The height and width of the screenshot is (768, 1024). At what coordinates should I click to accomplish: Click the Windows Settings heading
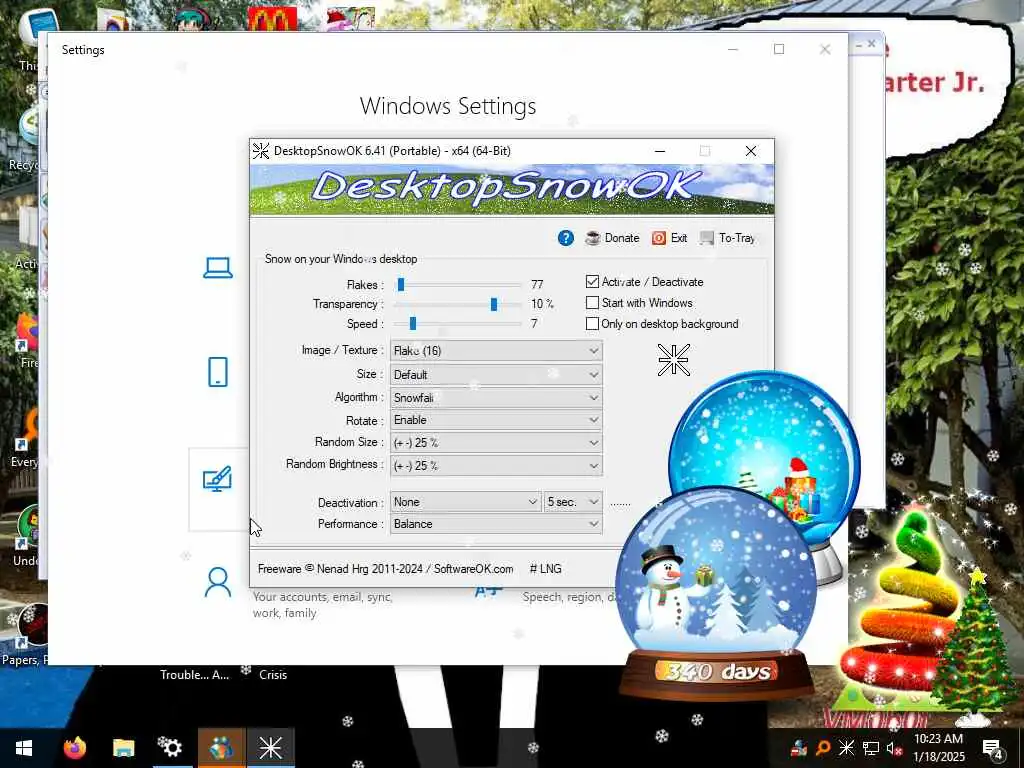[x=448, y=106]
